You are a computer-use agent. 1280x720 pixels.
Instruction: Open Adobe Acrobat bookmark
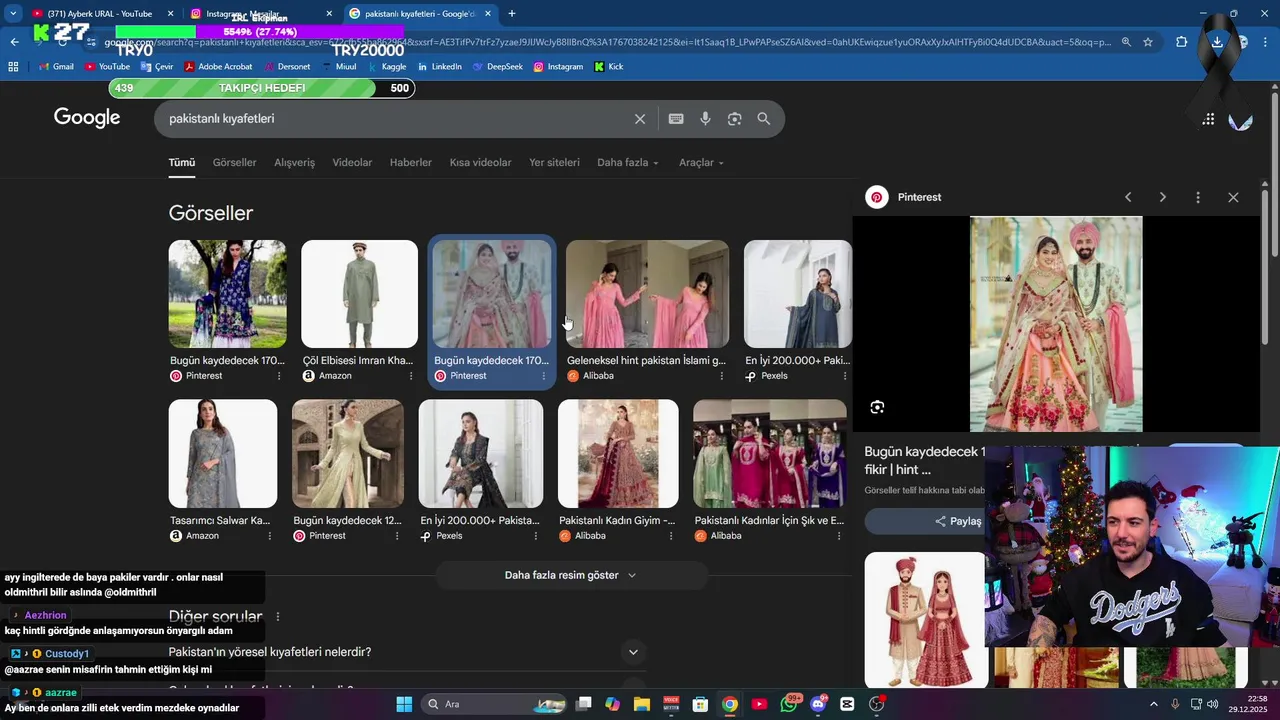218,66
